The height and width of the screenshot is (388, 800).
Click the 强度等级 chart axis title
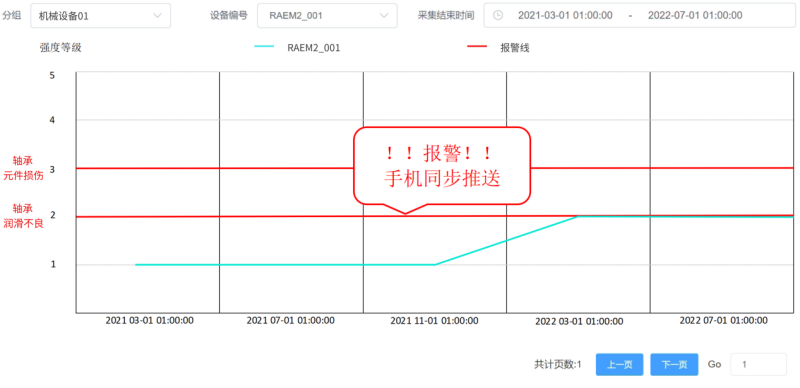click(61, 48)
